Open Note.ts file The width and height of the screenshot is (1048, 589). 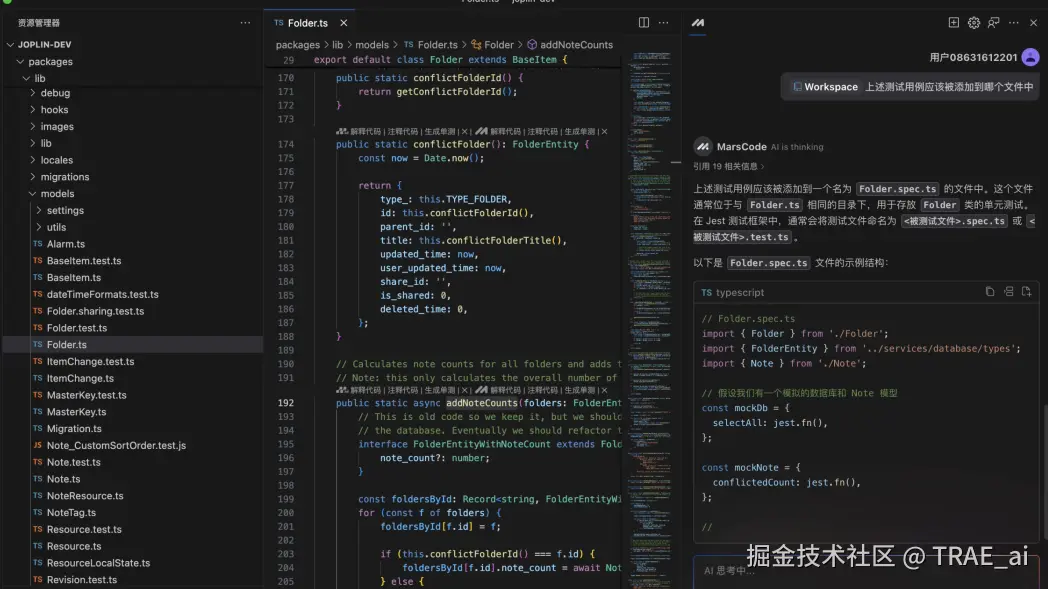tap(132, 479)
